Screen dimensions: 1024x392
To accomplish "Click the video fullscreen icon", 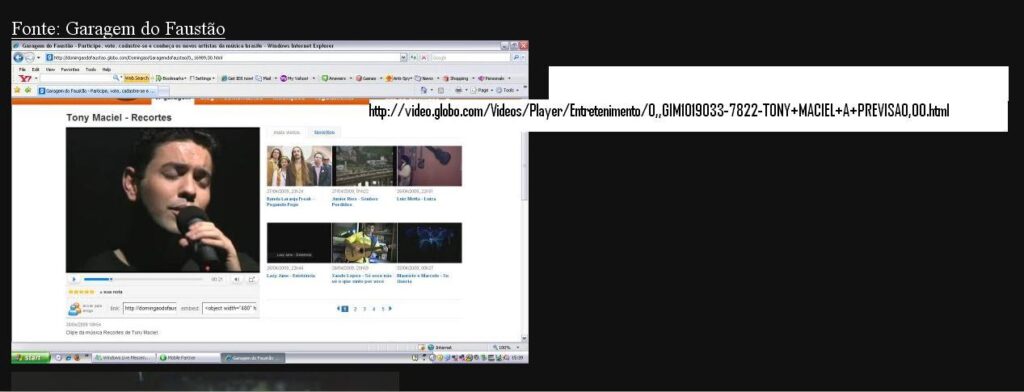I will point(252,279).
